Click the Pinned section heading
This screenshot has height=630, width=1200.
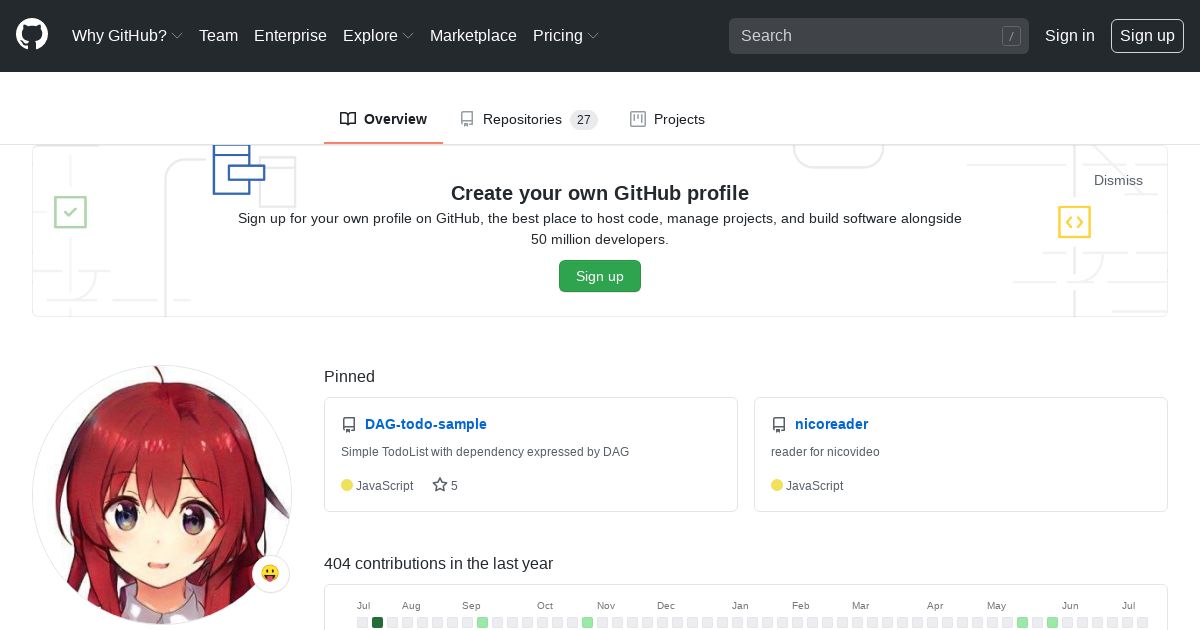click(349, 377)
